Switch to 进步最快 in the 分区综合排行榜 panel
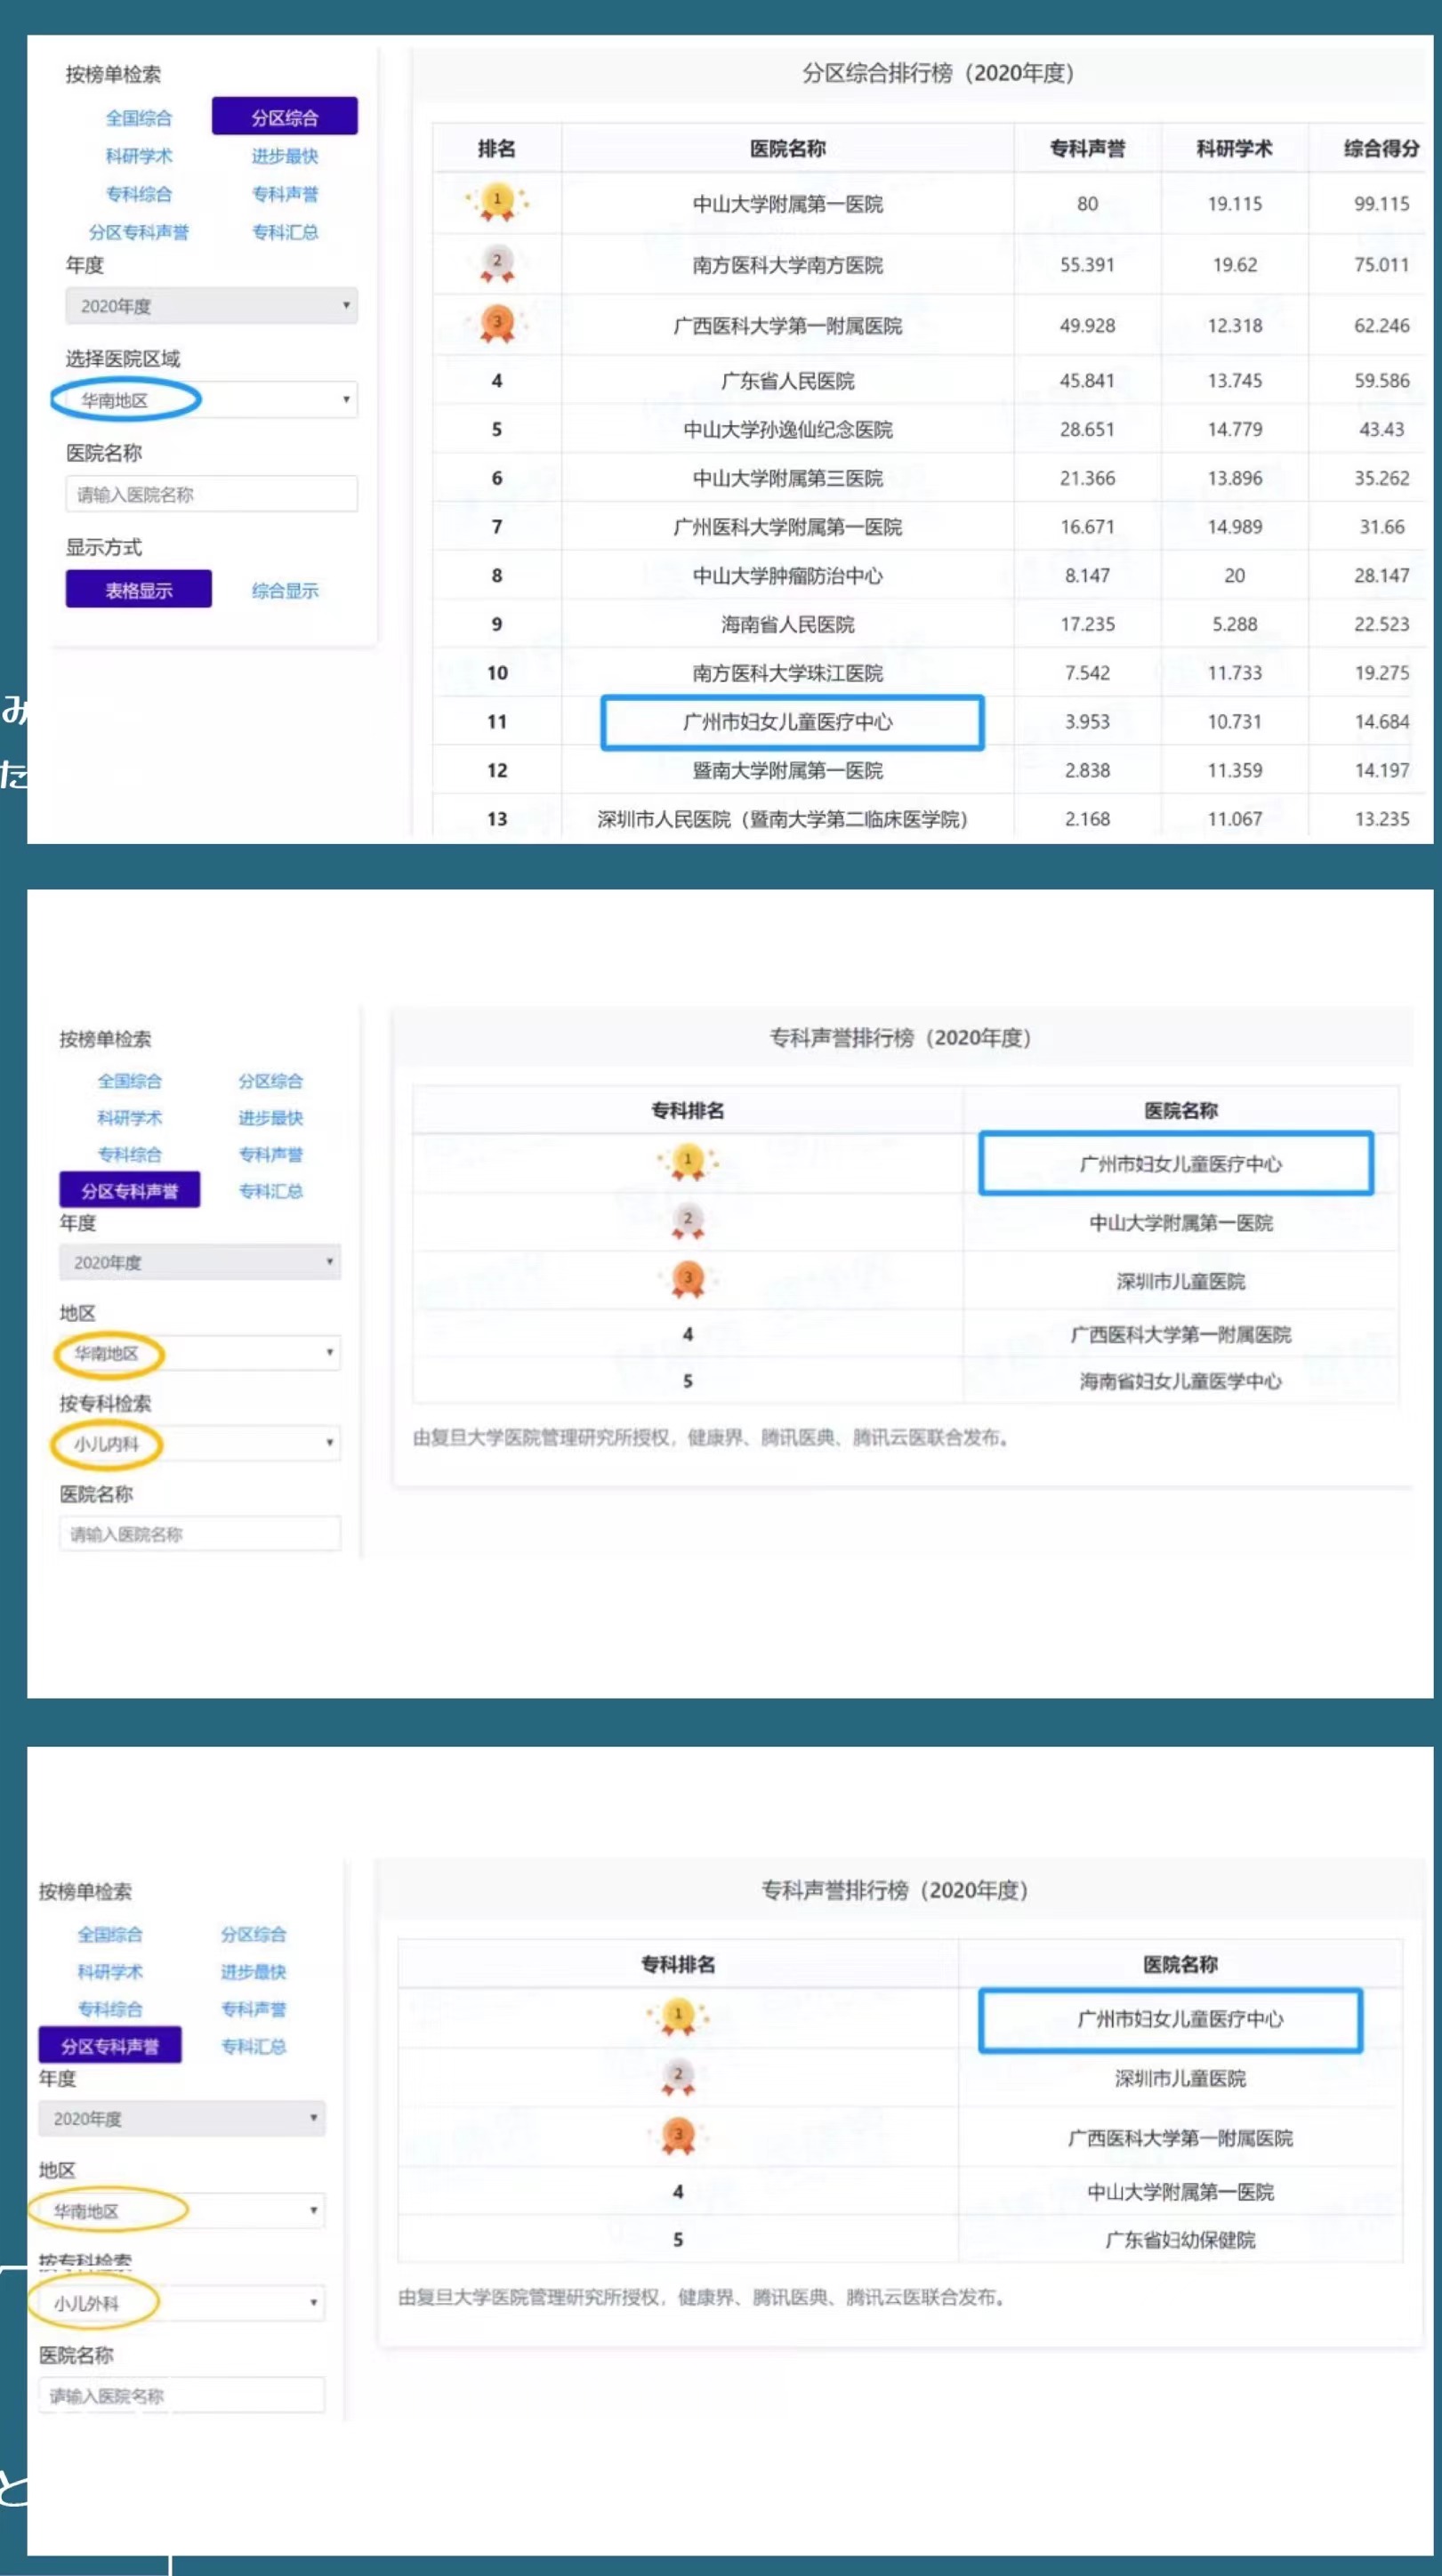The width and height of the screenshot is (1442, 2576). point(285,156)
